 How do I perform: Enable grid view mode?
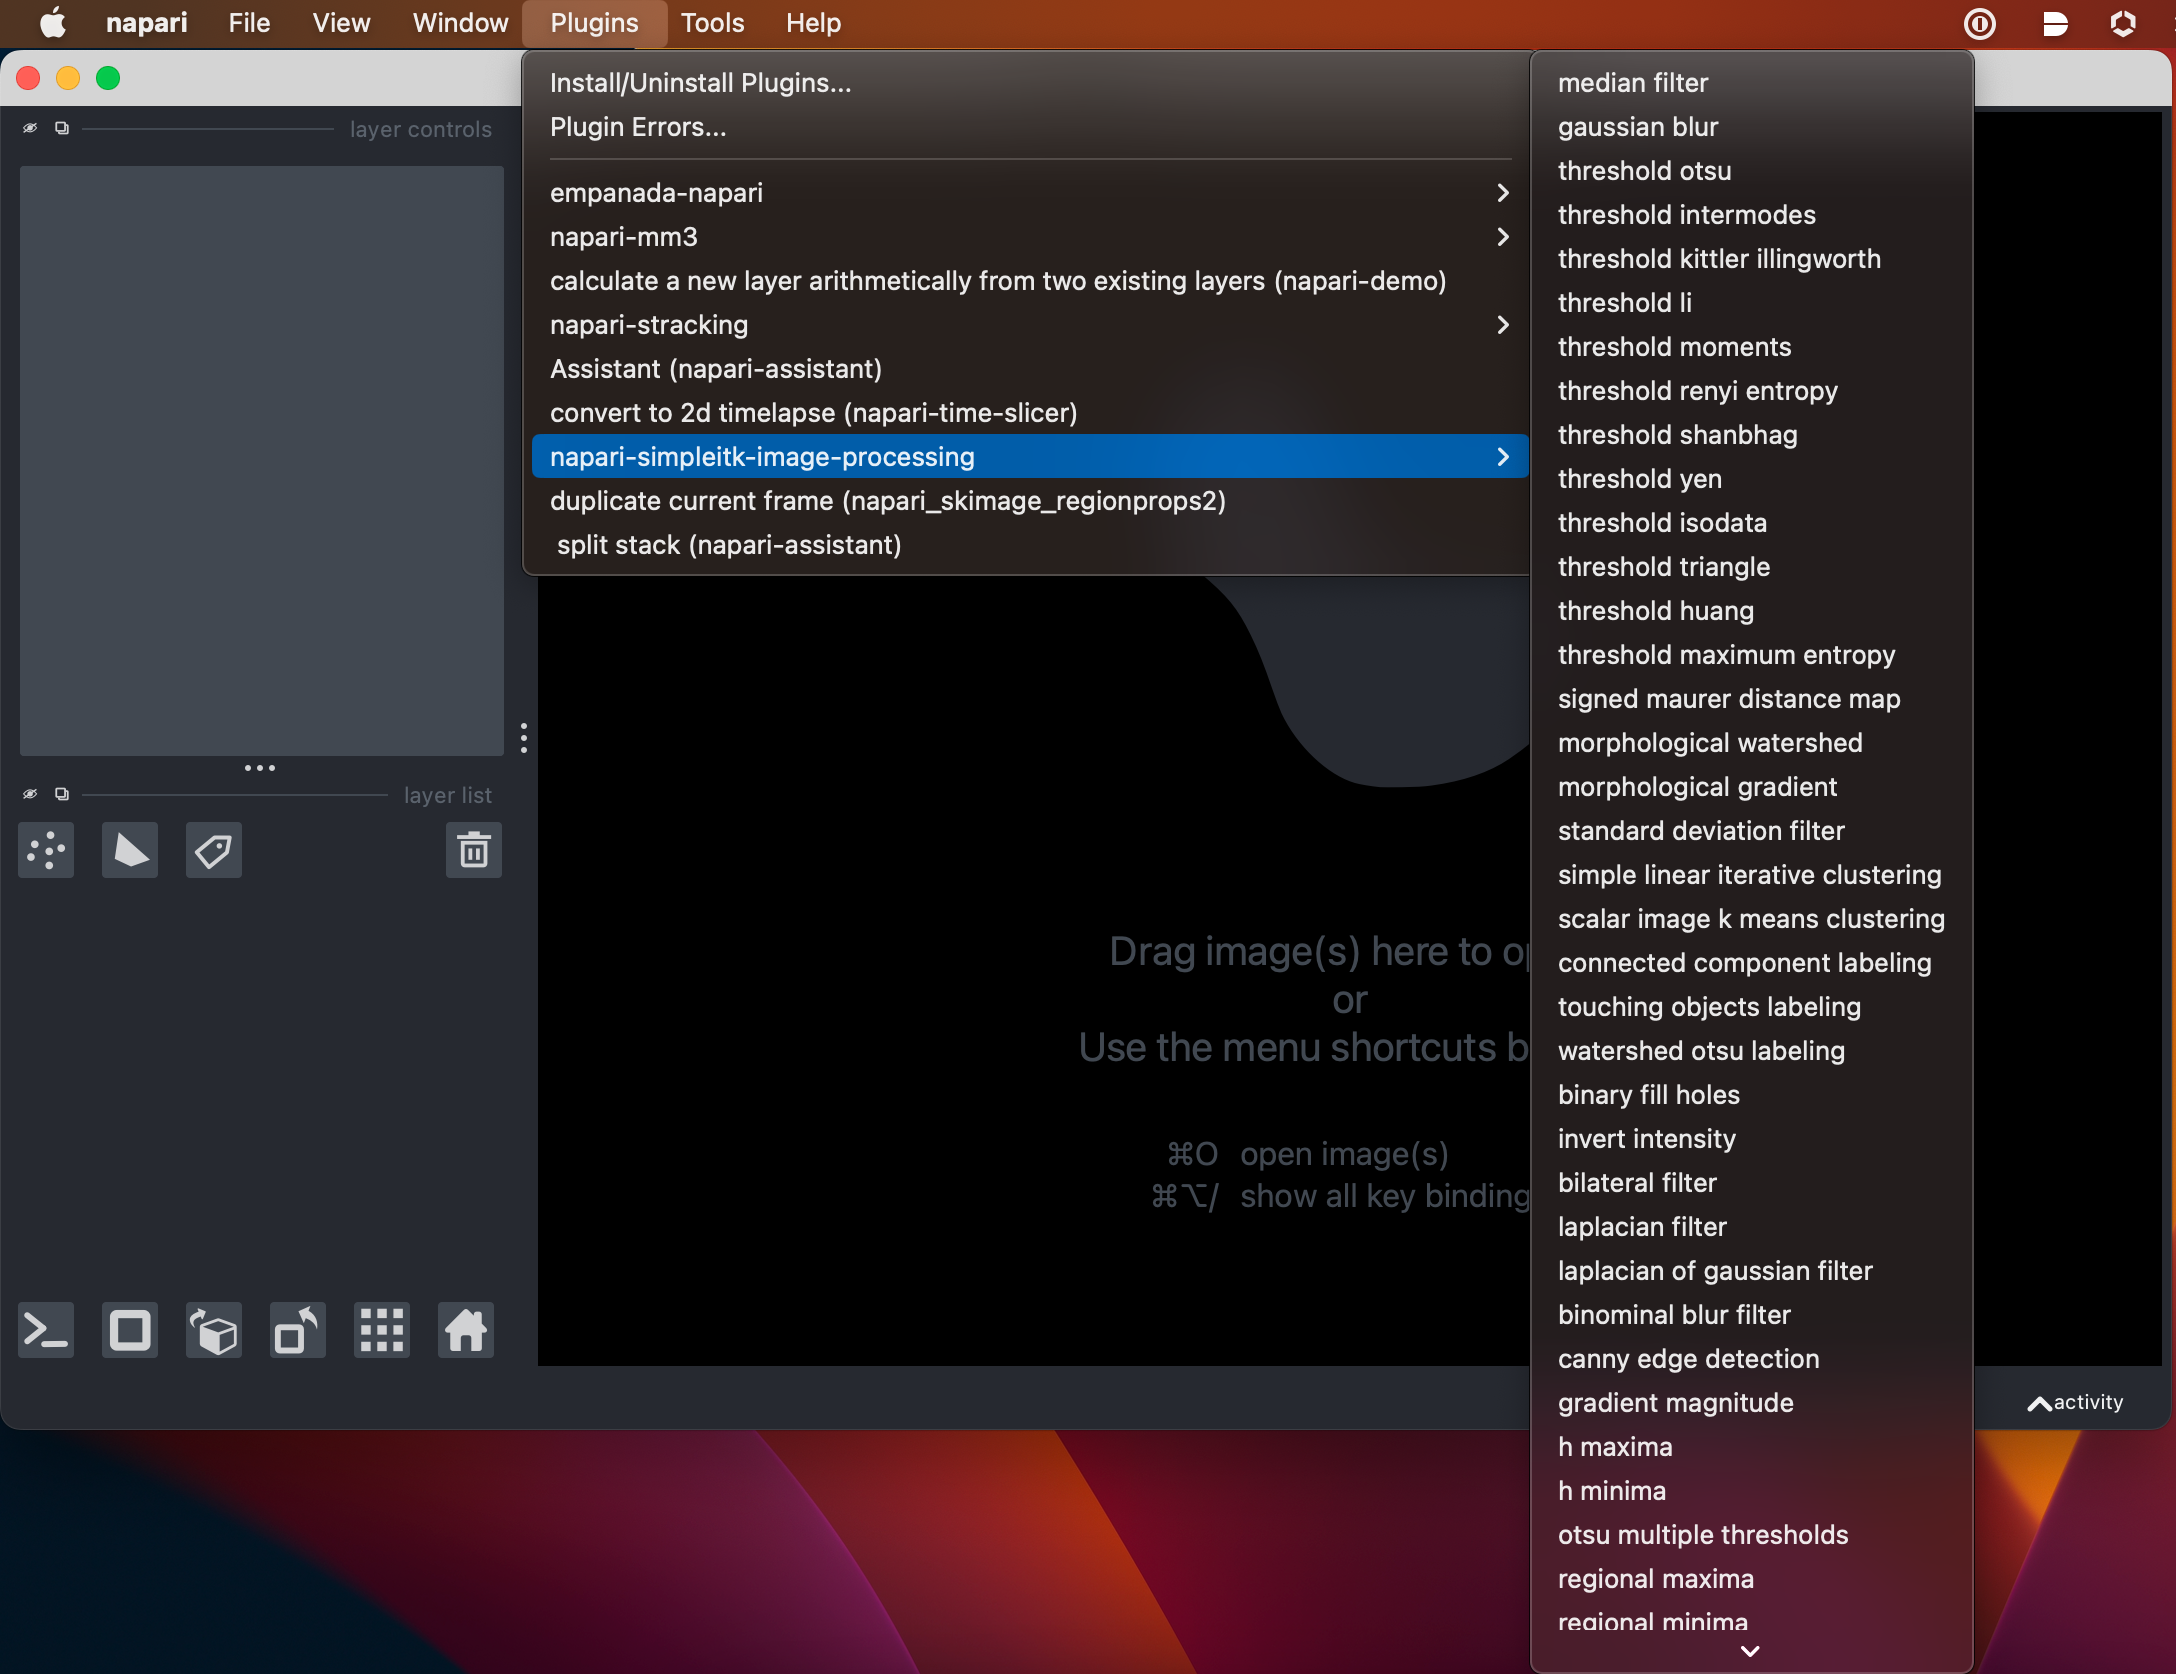381,1330
